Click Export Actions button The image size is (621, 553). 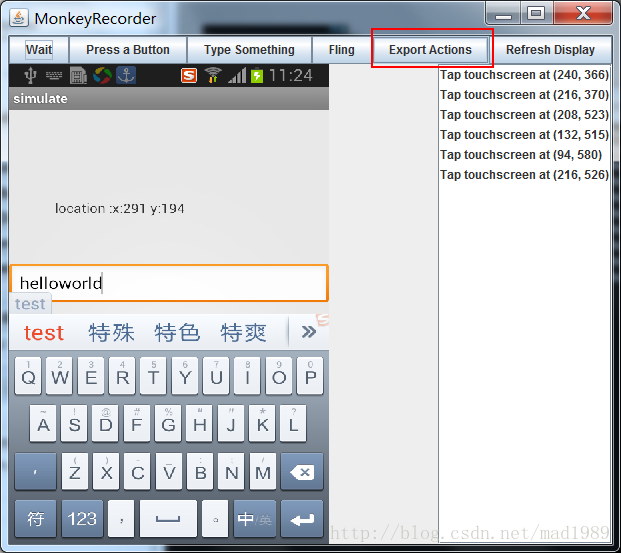pos(431,50)
